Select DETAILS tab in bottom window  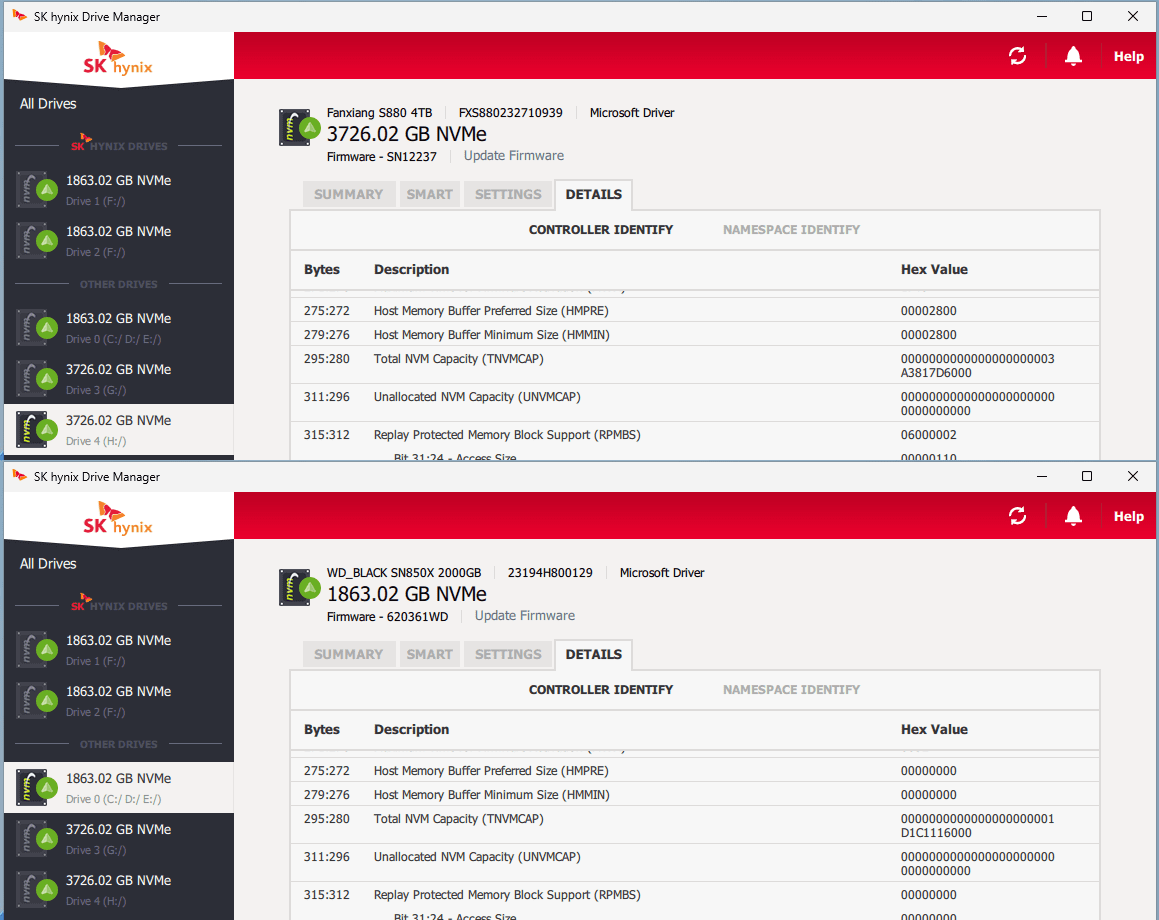click(594, 654)
